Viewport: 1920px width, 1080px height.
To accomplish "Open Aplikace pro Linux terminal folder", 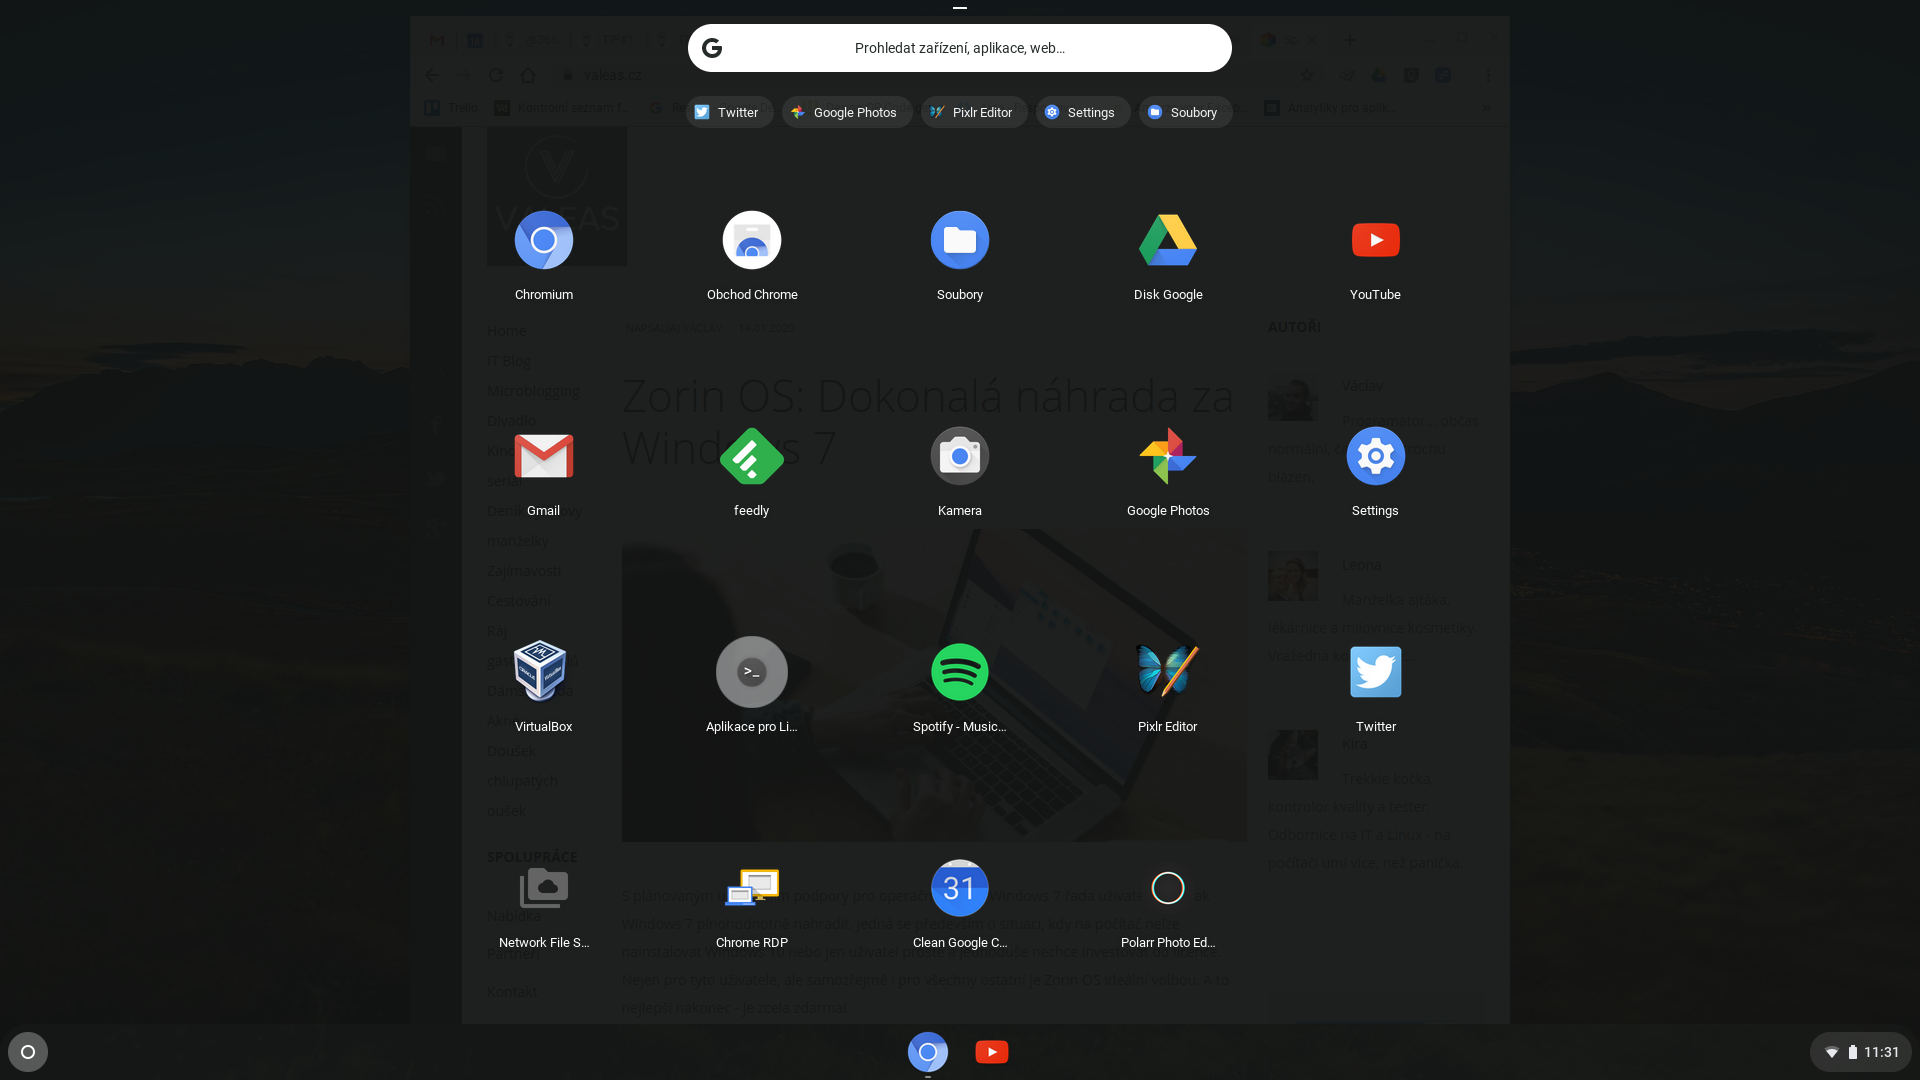I will (x=752, y=672).
